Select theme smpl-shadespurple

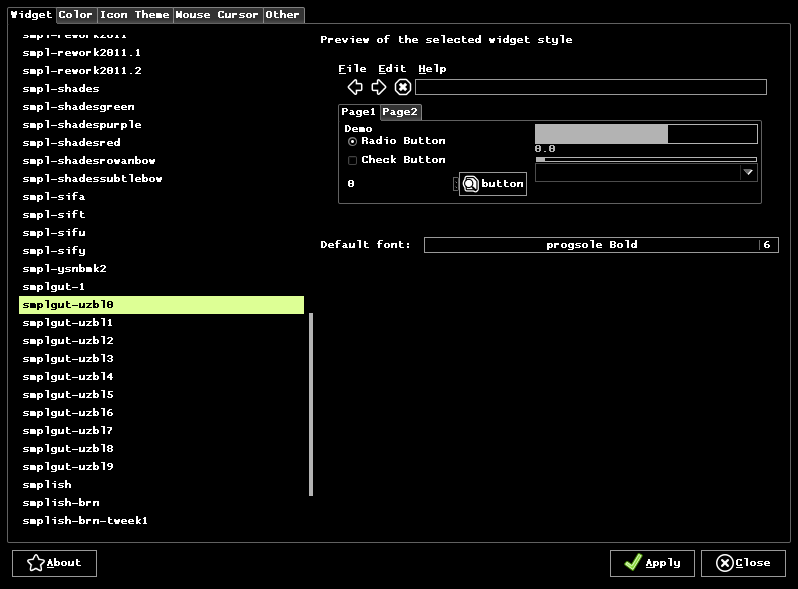point(161,125)
